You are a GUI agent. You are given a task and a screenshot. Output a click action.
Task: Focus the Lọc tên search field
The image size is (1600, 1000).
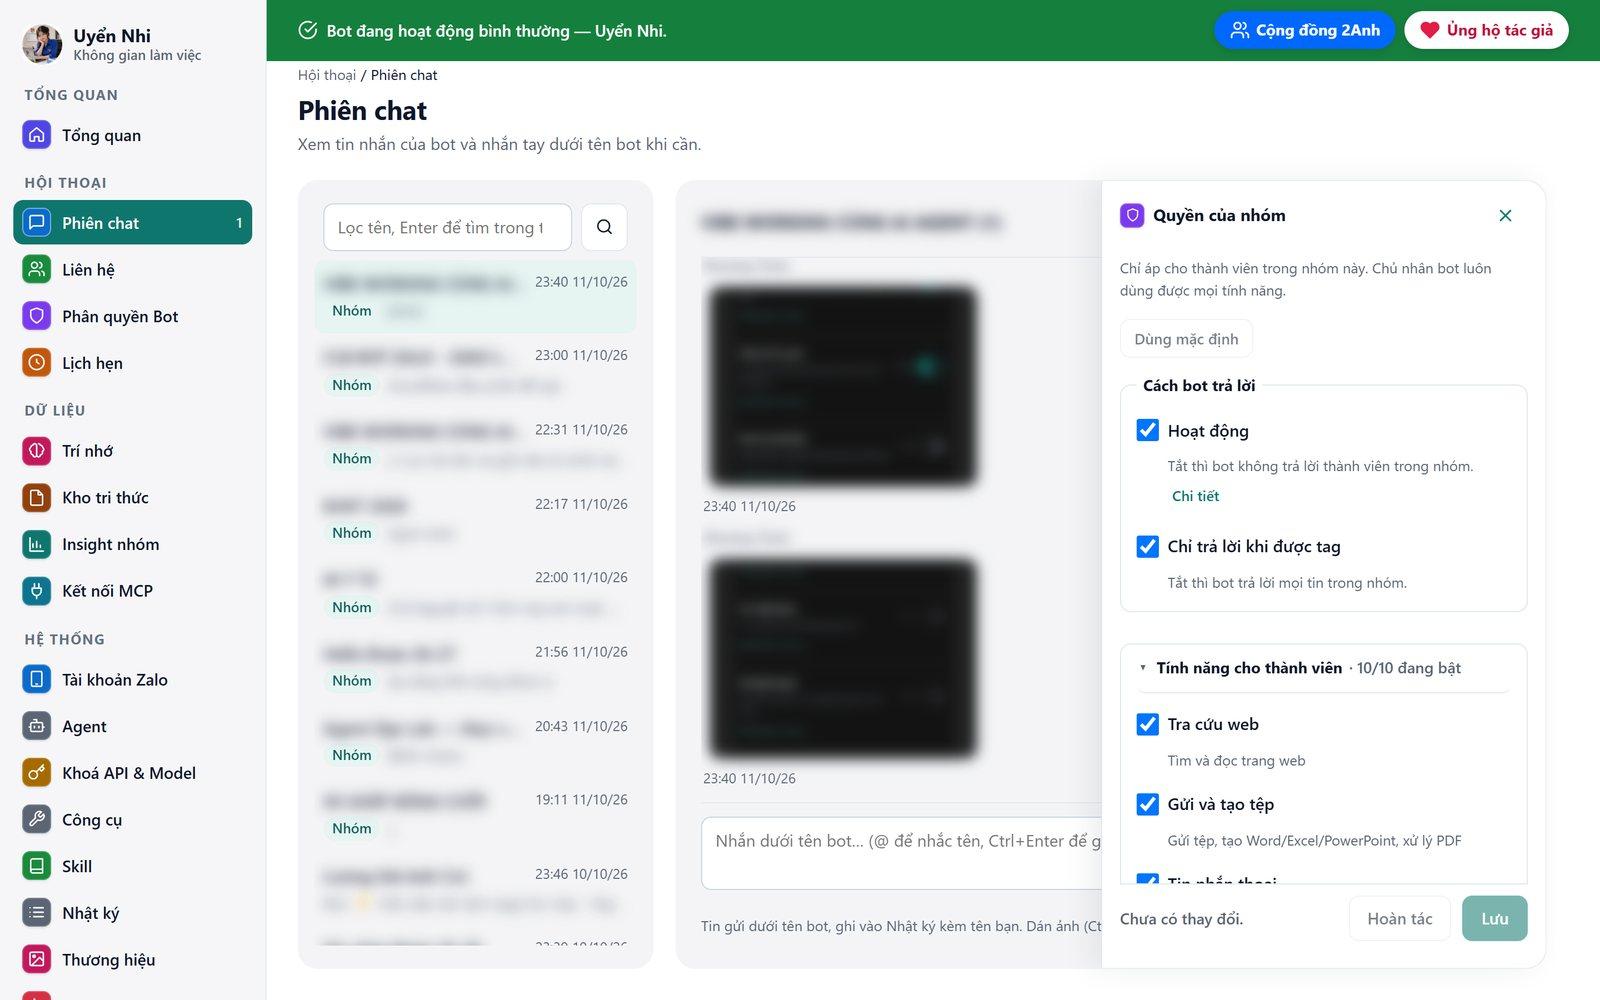447,227
